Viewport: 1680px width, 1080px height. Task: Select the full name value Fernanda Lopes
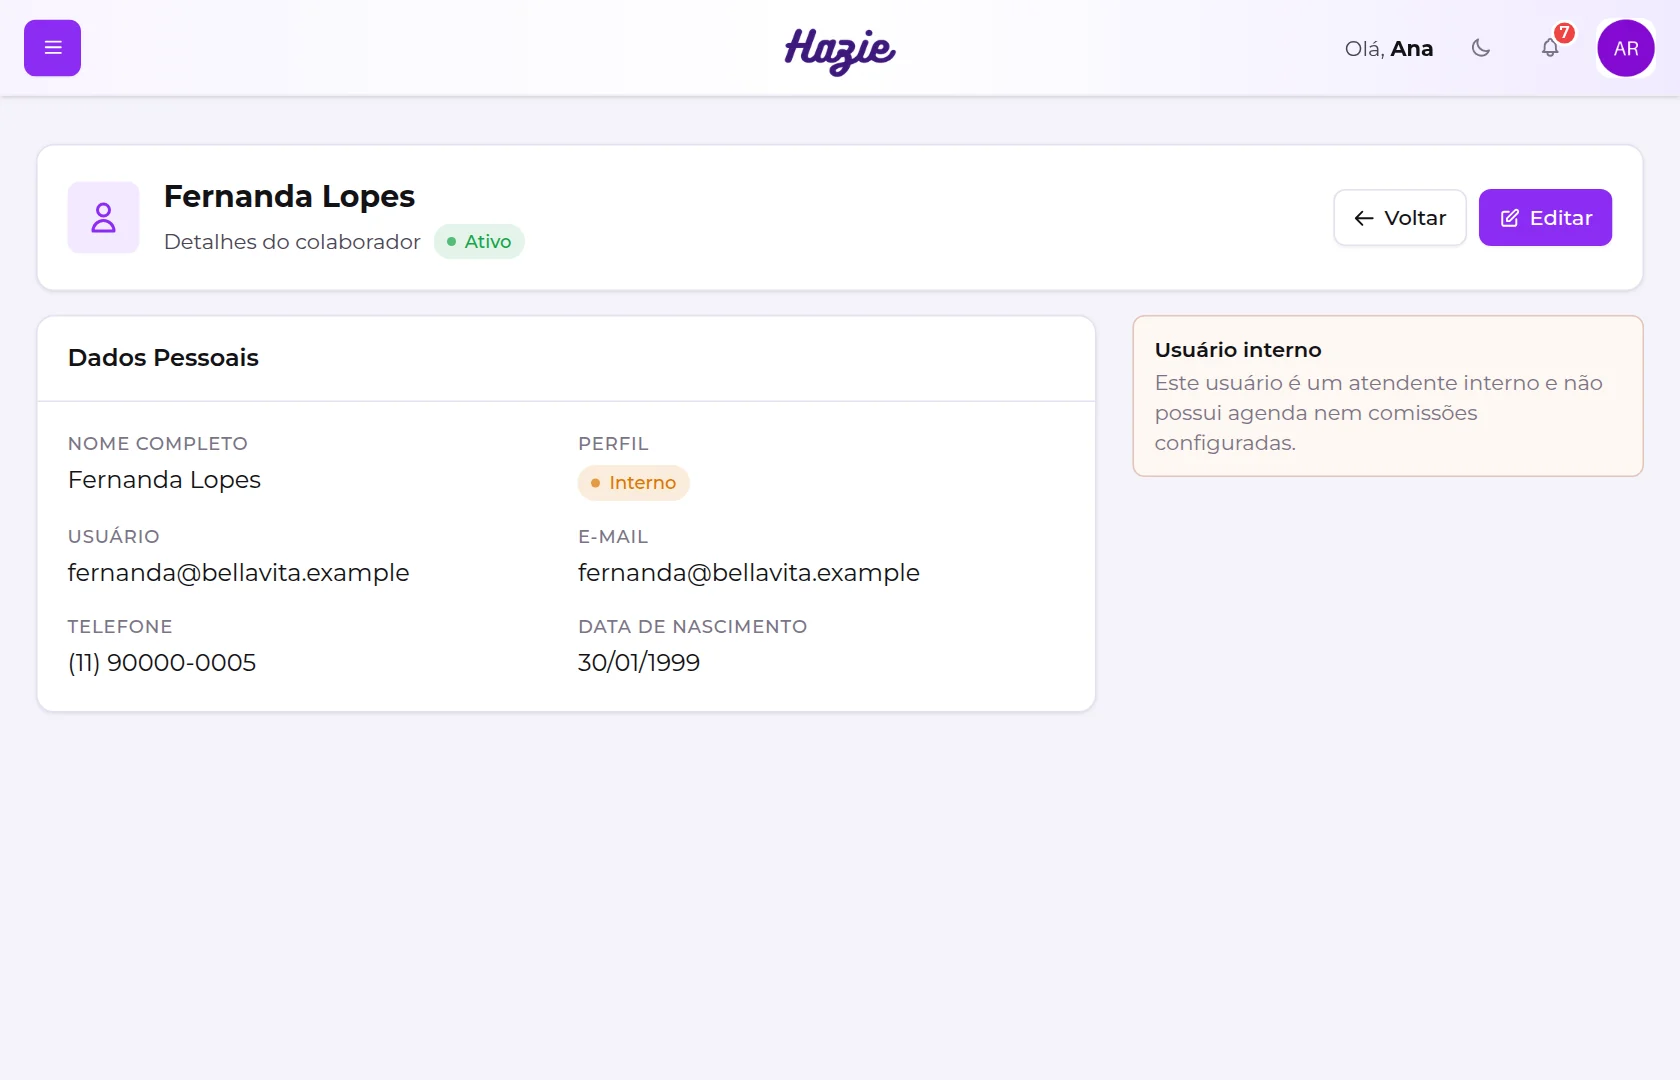[x=164, y=480]
